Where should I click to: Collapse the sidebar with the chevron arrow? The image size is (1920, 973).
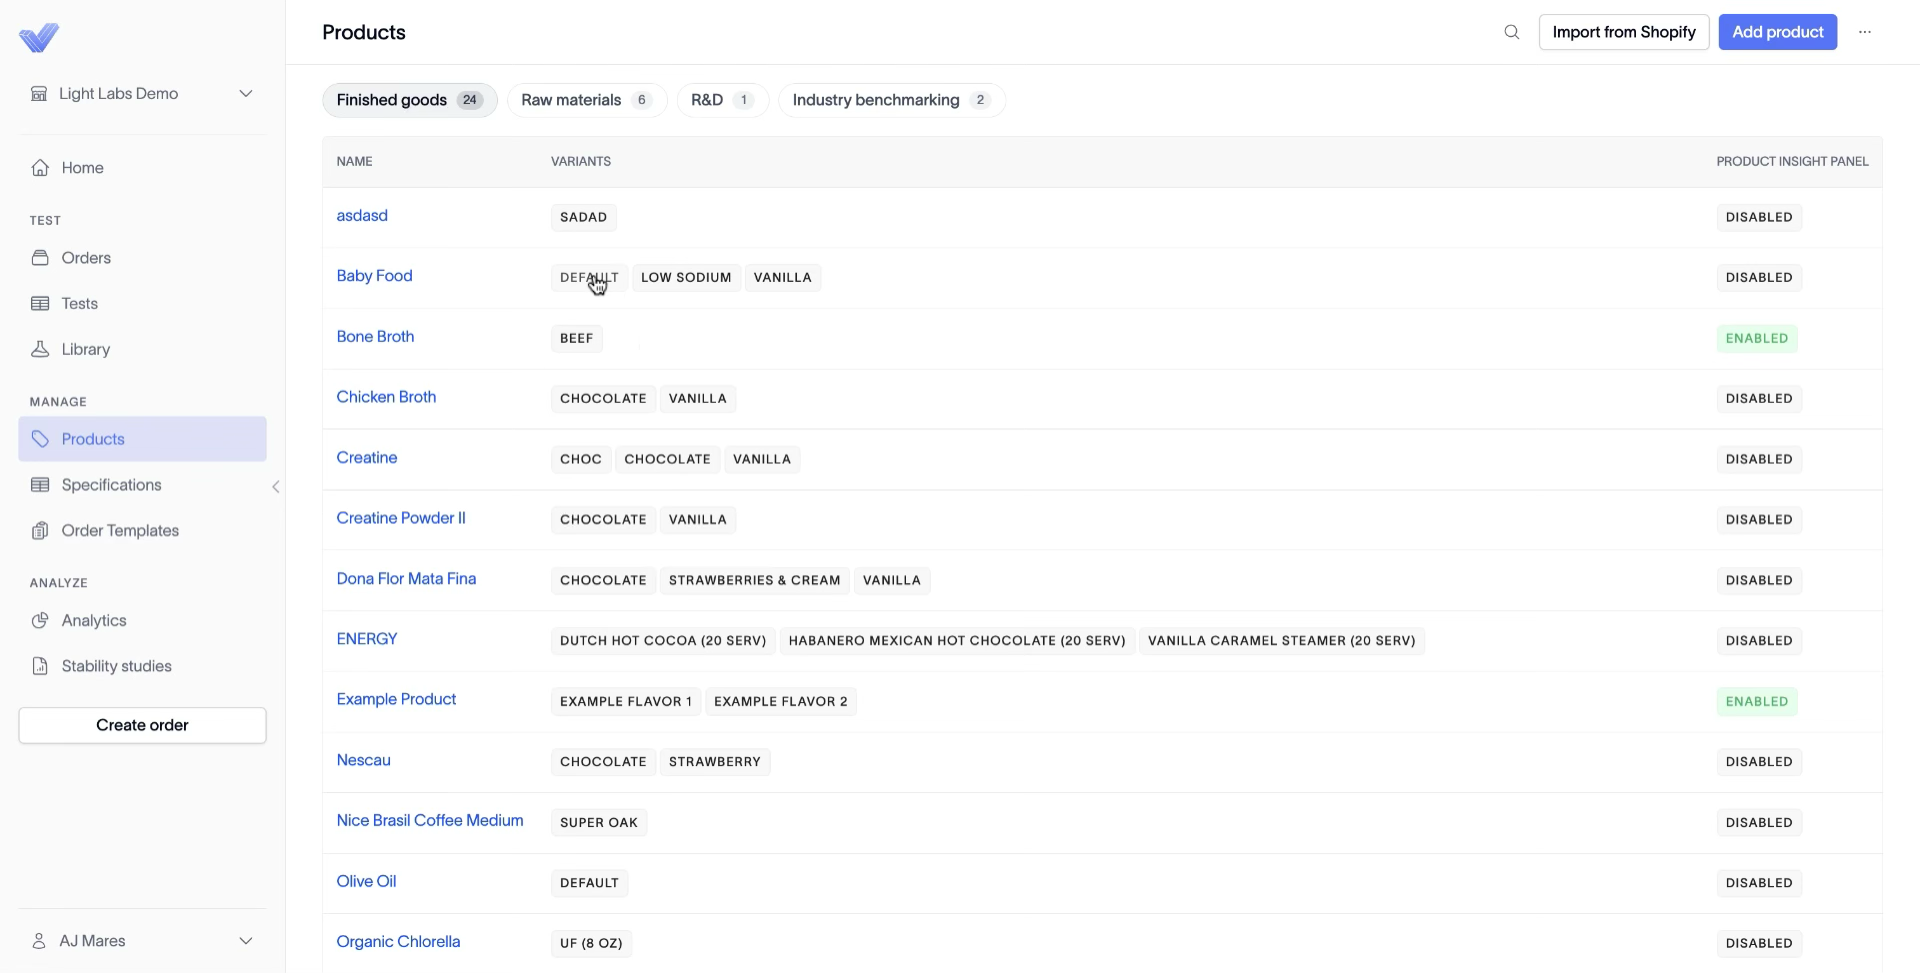(276, 487)
